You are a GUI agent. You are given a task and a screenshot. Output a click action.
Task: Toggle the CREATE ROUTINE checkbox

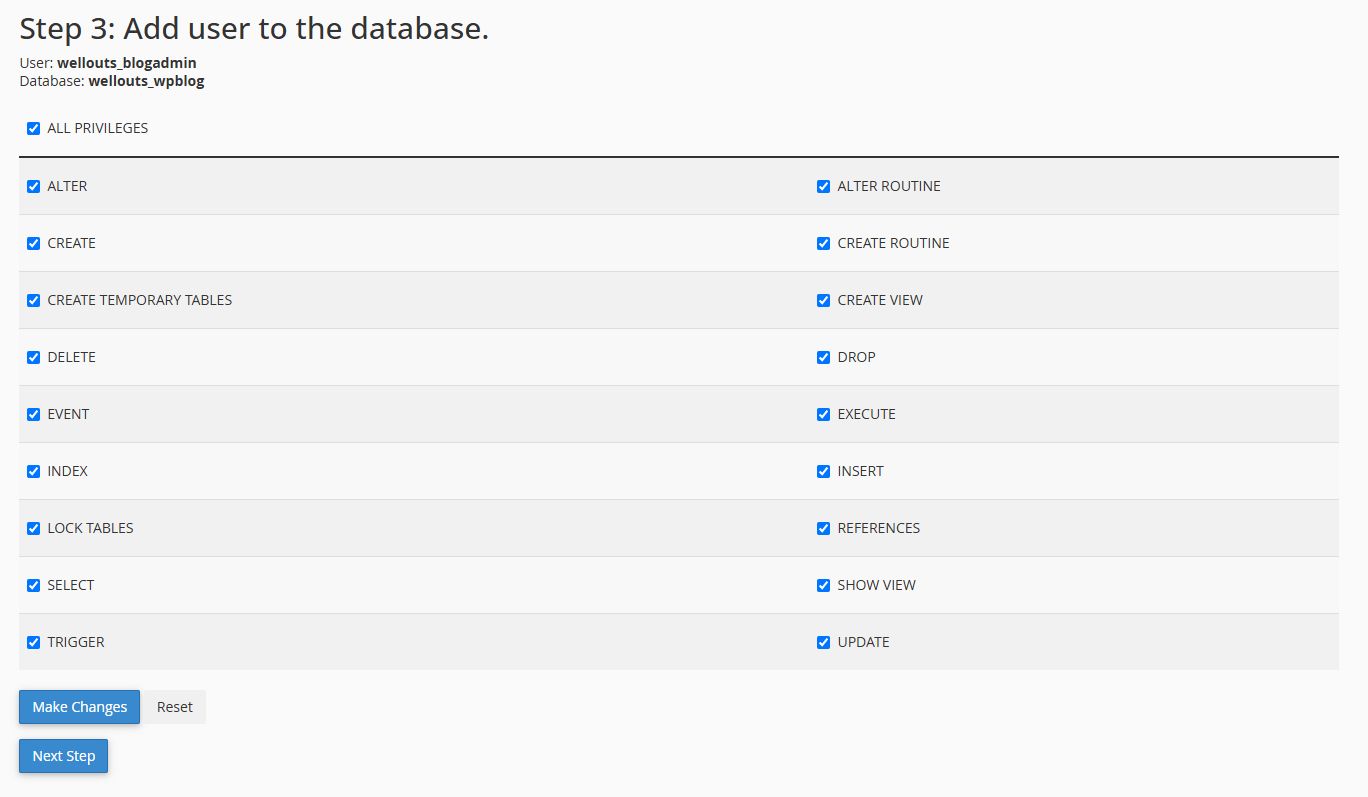[823, 243]
